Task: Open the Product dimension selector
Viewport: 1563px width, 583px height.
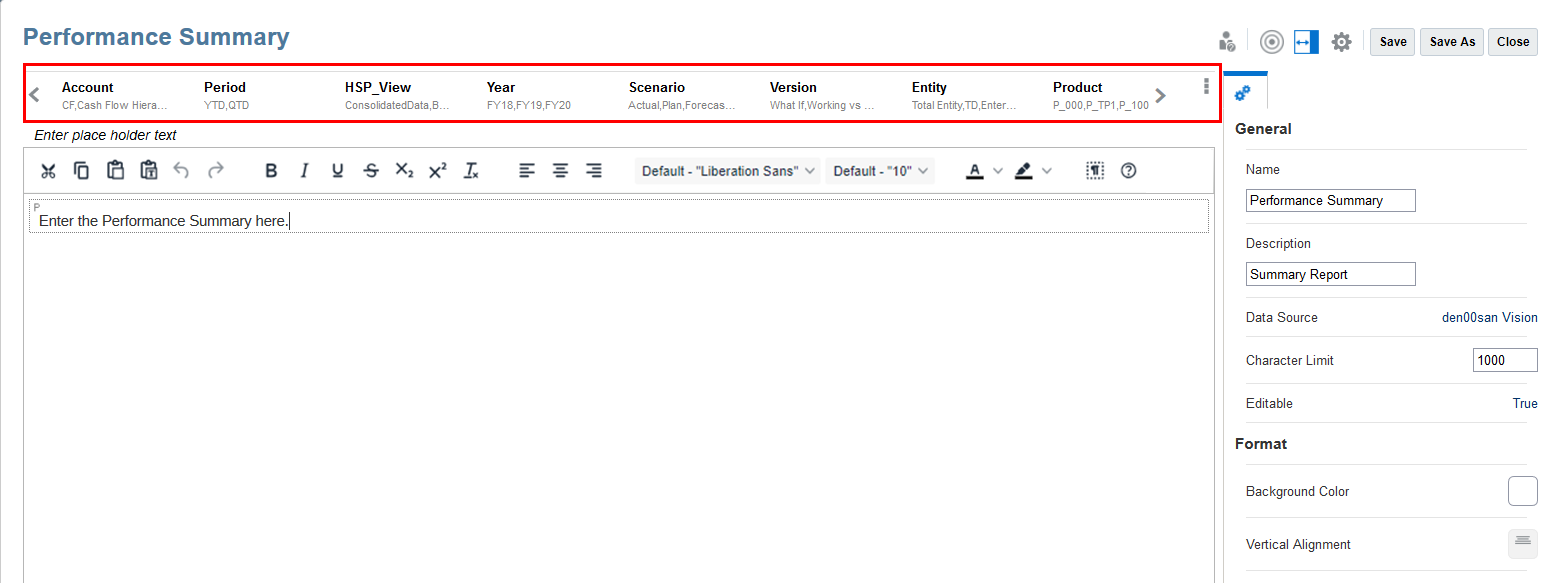Action: pos(1101,95)
